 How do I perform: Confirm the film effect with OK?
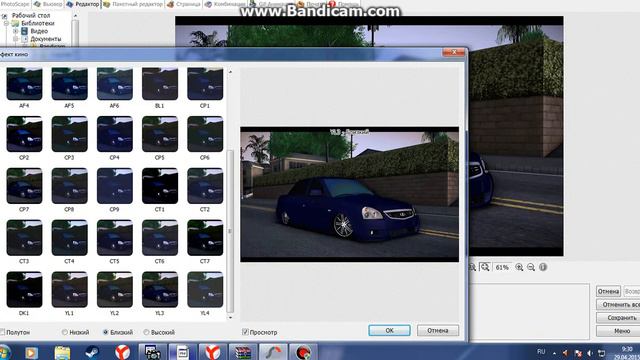click(x=389, y=330)
